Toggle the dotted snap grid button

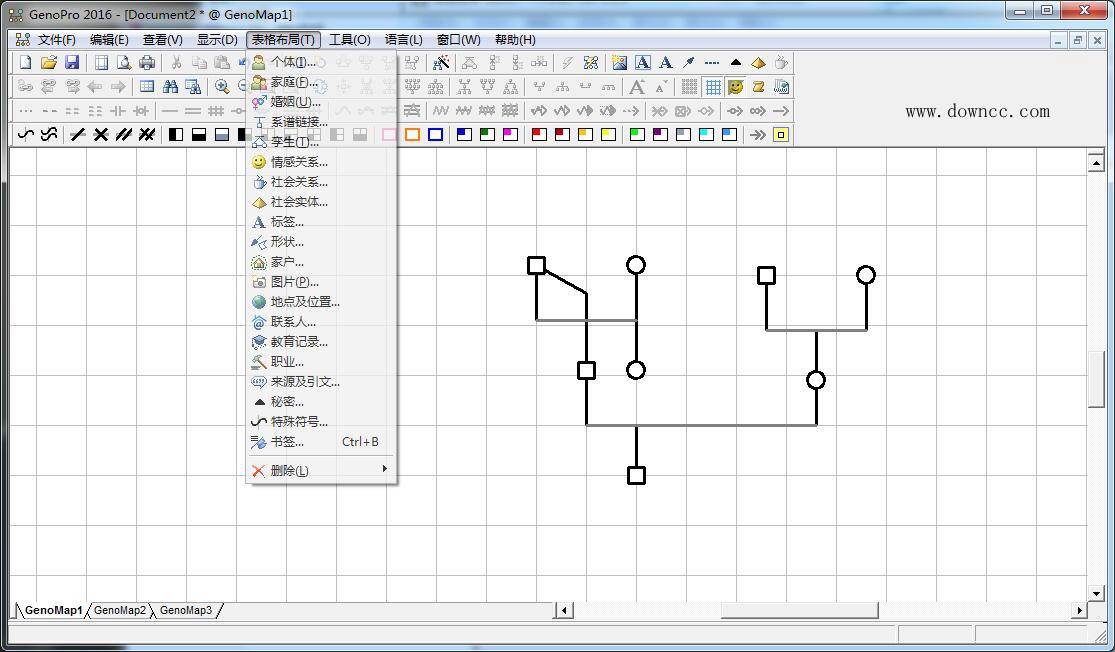pos(687,86)
